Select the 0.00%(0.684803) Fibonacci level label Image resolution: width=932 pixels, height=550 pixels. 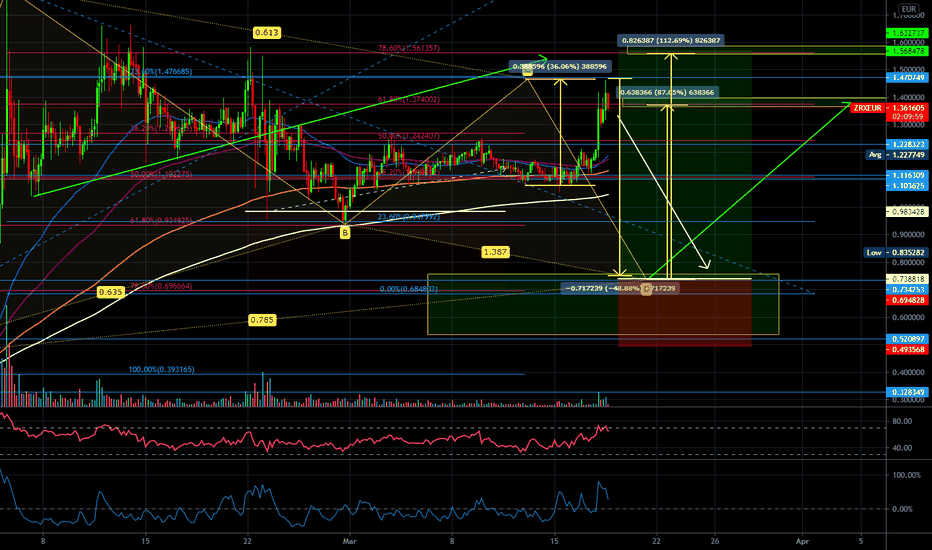pyautogui.click(x=409, y=290)
